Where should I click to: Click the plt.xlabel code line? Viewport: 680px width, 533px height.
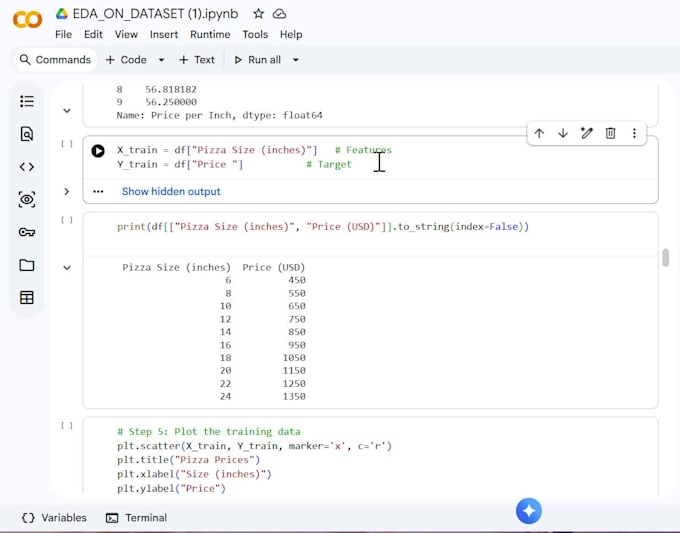pos(194,474)
